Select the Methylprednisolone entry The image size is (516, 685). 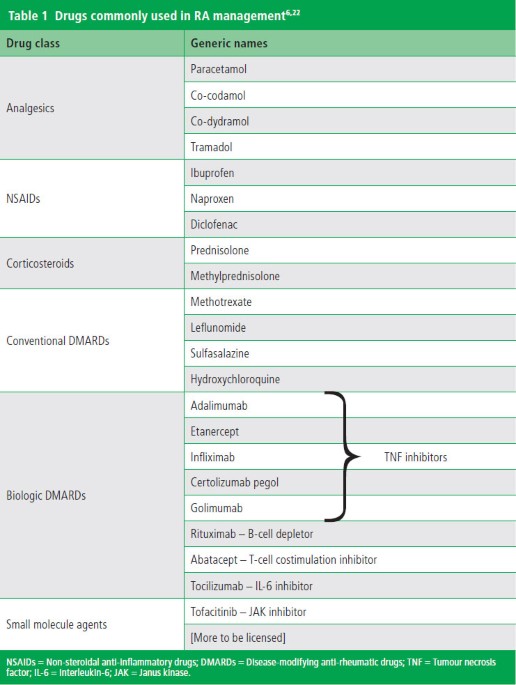click(x=350, y=276)
